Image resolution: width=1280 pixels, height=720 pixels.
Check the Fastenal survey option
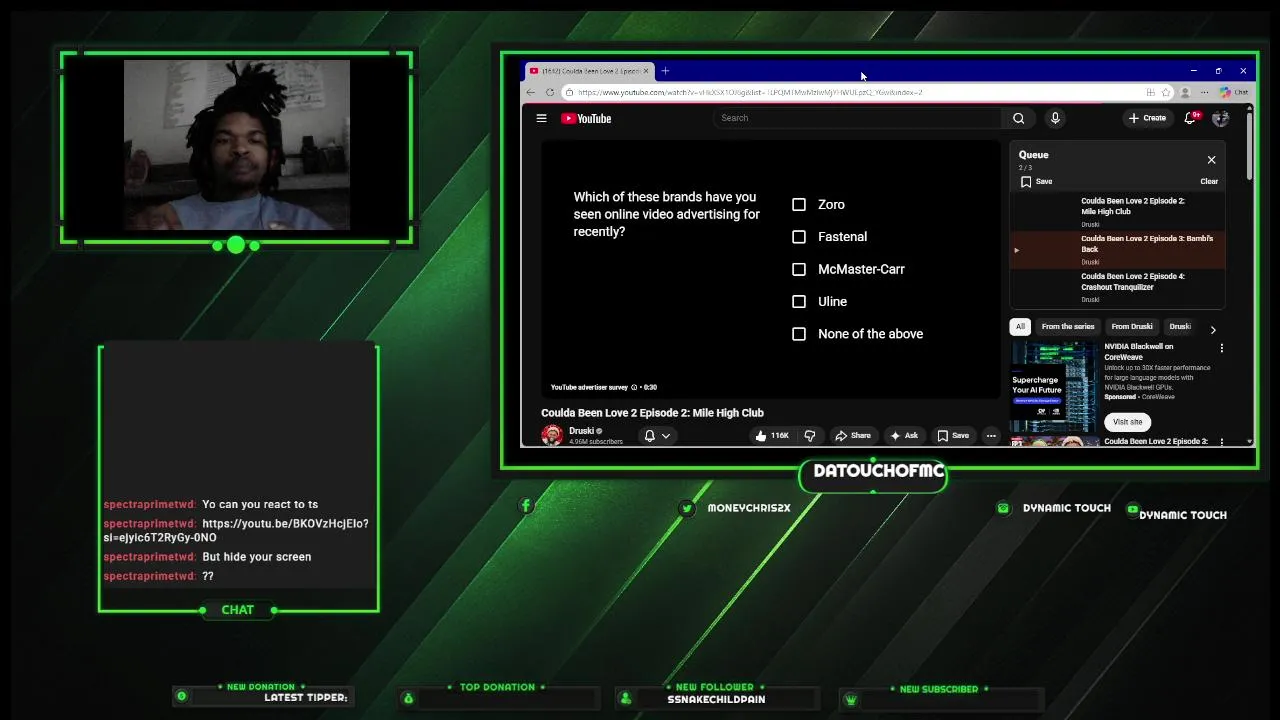pyautogui.click(x=799, y=237)
